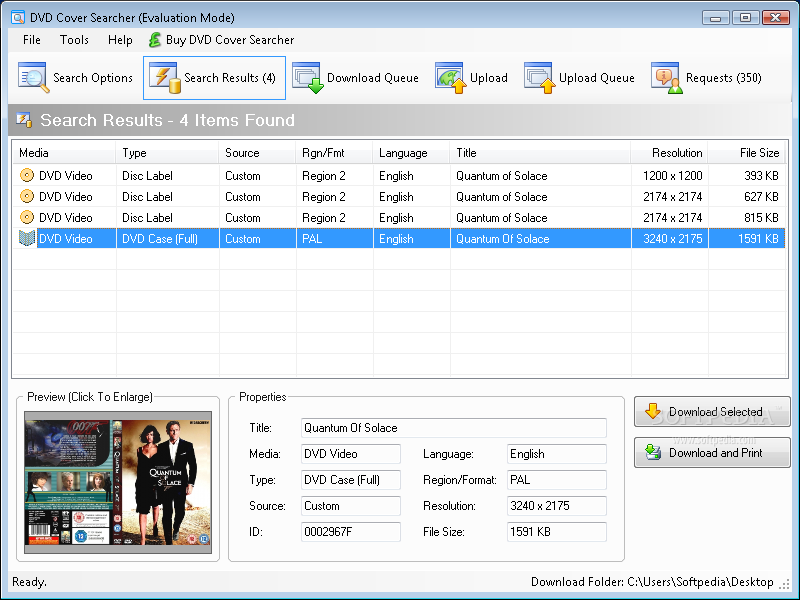Image resolution: width=800 pixels, height=600 pixels.
Task: Sort by the Resolution column header
Action: 669,153
